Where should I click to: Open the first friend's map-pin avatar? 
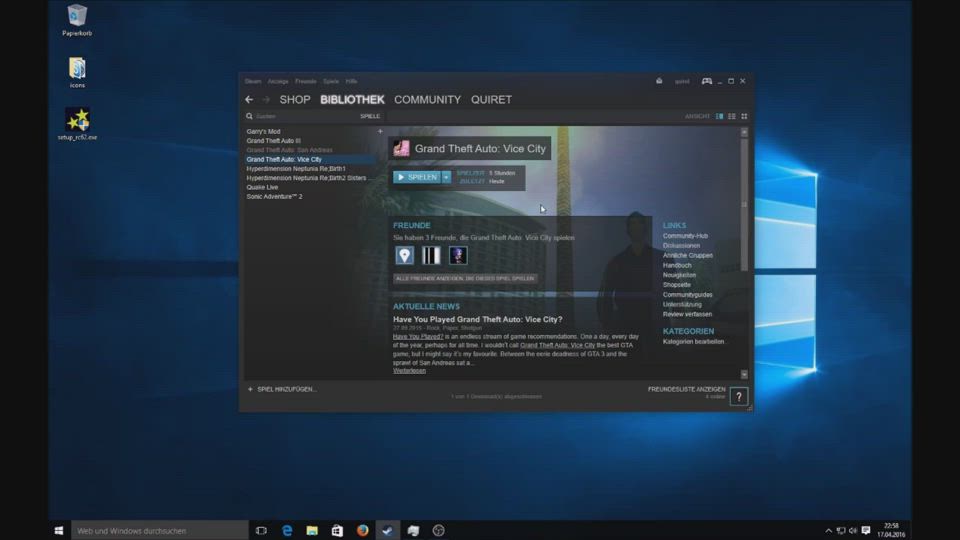[x=404, y=256]
